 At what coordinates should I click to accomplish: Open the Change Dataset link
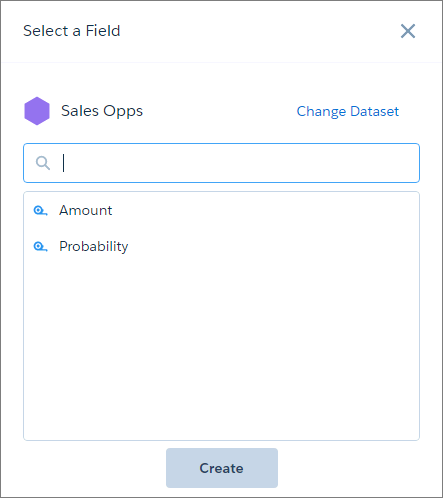coord(348,111)
